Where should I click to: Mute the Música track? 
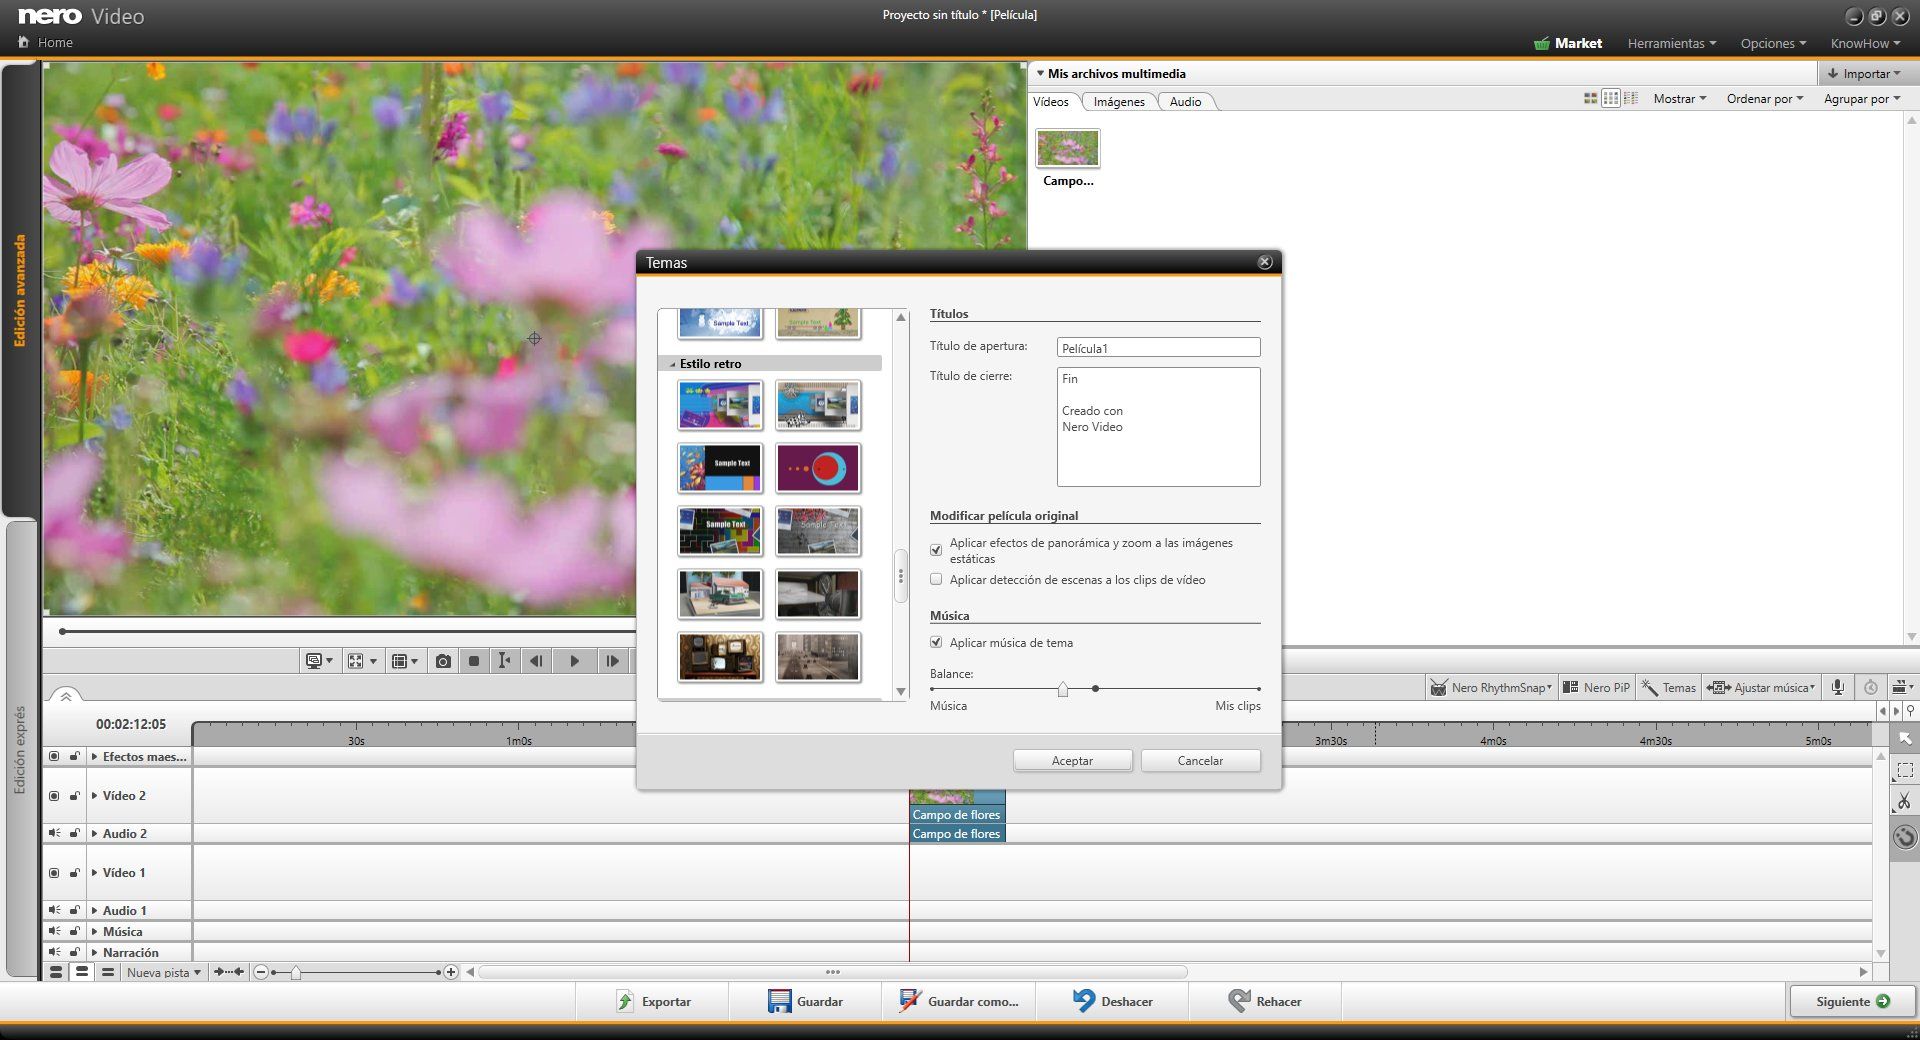pyautogui.click(x=54, y=930)
